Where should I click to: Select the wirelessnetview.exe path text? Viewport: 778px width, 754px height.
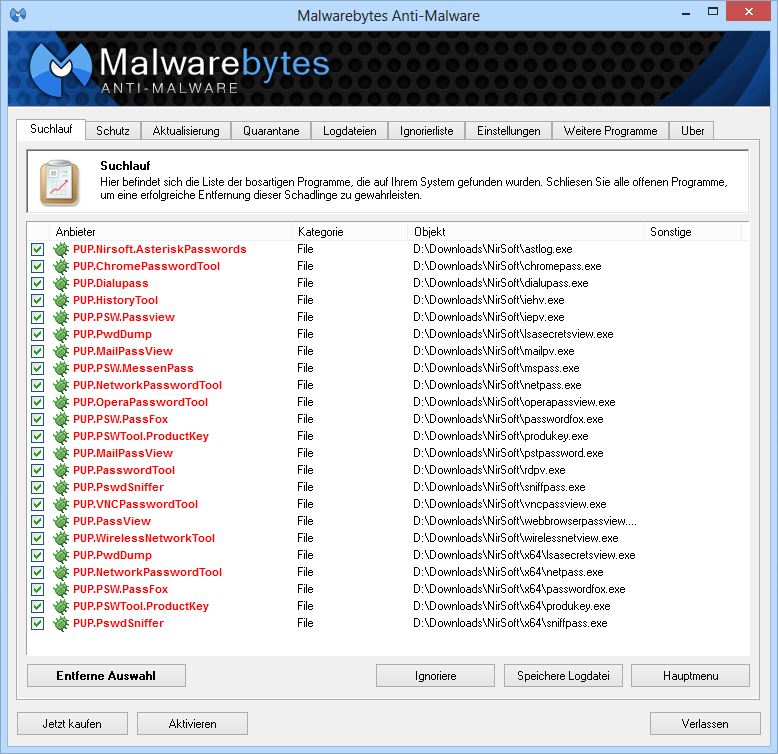(516, 538)
